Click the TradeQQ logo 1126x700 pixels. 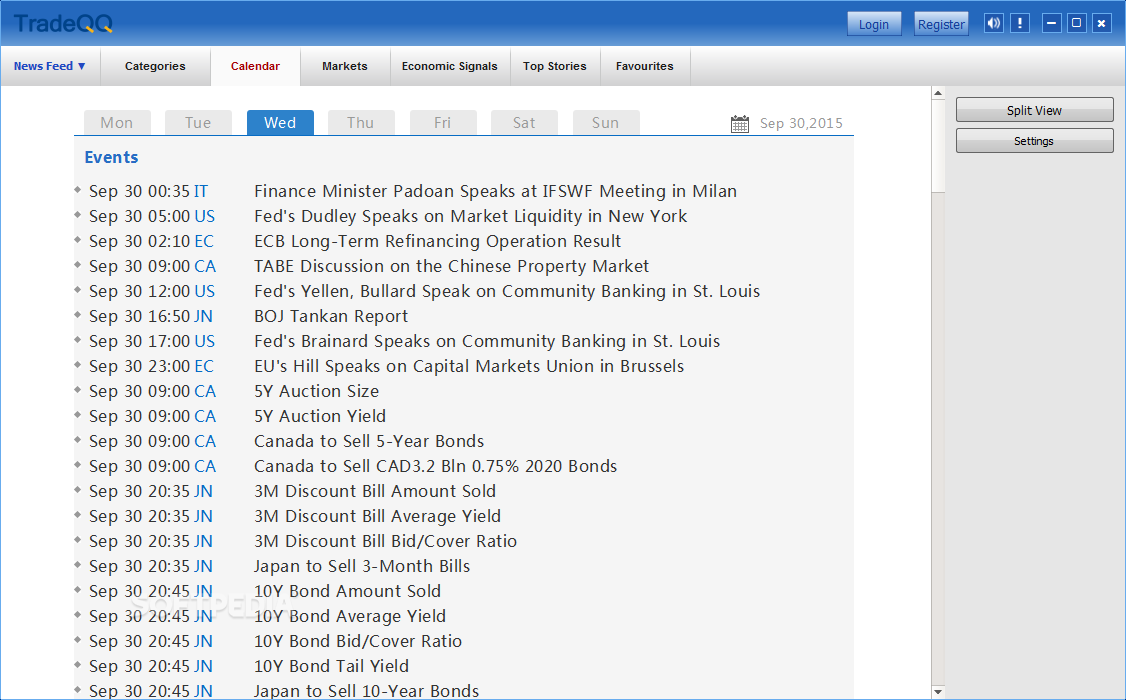pos(63,24)
